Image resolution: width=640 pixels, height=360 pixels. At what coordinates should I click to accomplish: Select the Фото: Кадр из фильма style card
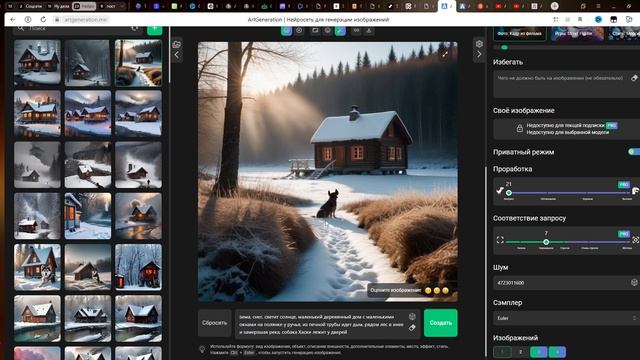point(520,33)
